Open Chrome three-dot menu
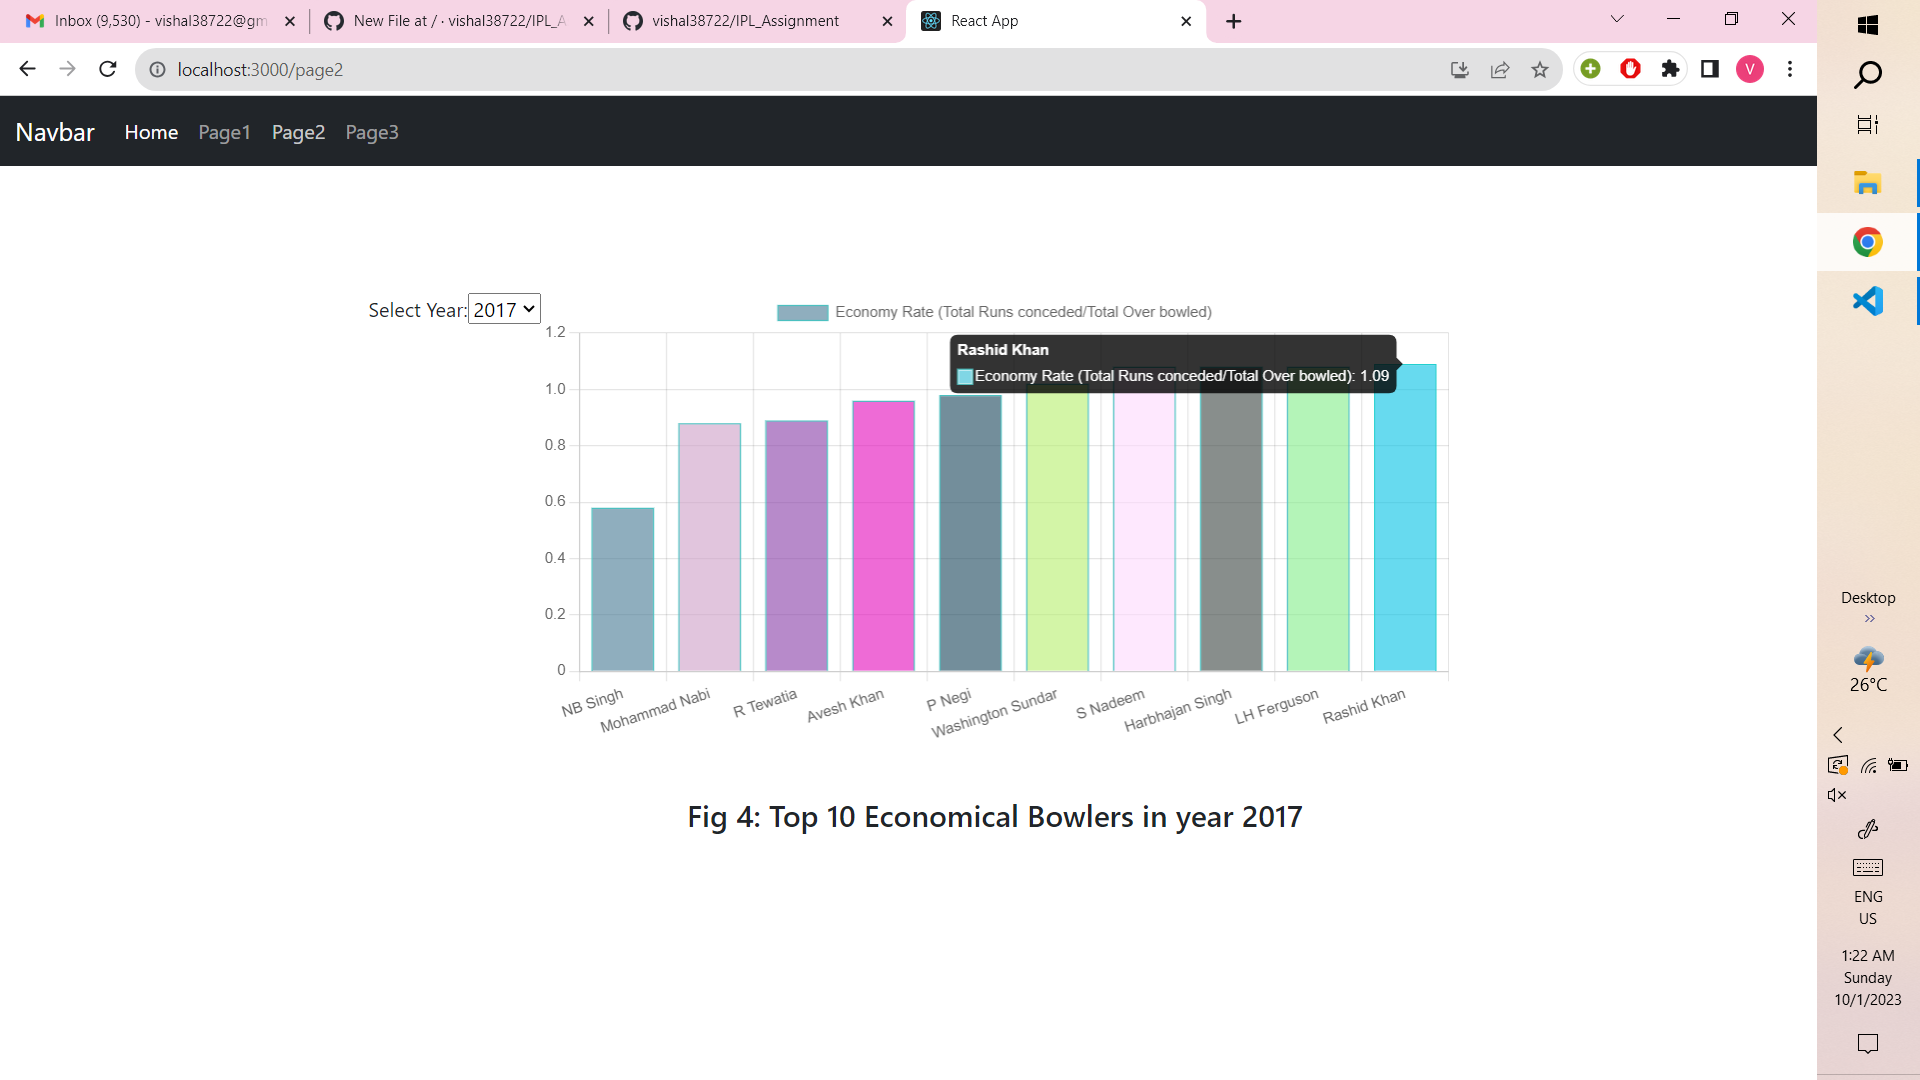The image size is (1920, 1080). [1790, 69]
